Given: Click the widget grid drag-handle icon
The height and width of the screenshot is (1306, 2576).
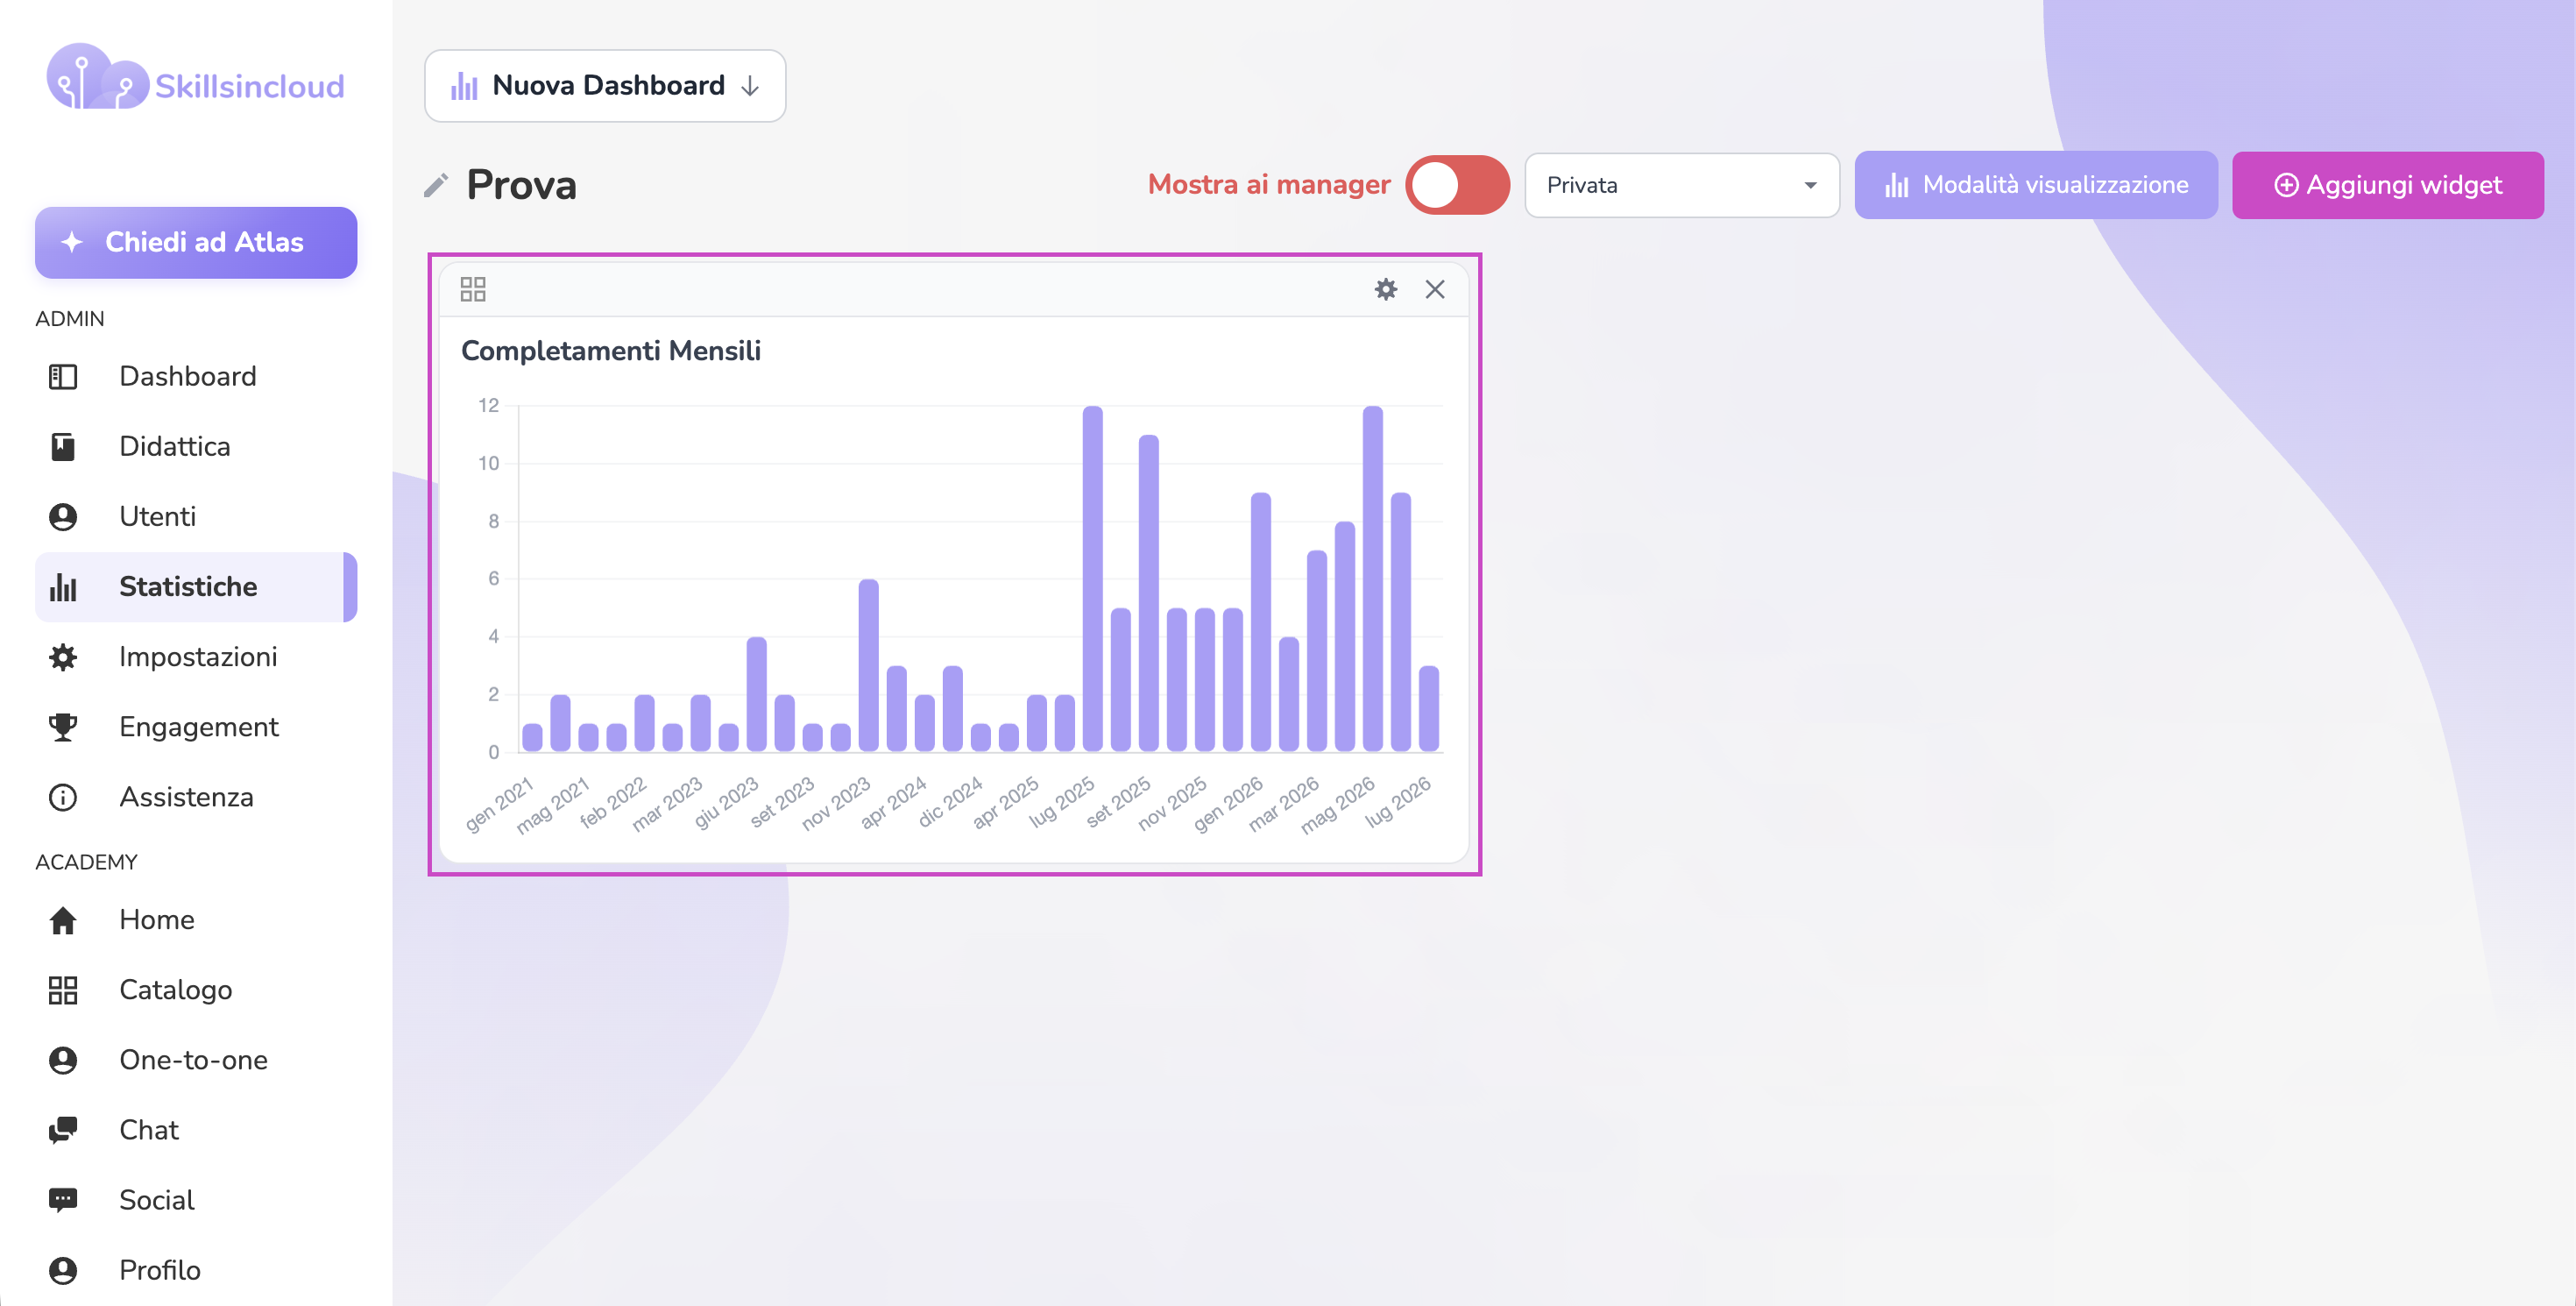Looking at the screenshot, I should click(x=473, y=290).
